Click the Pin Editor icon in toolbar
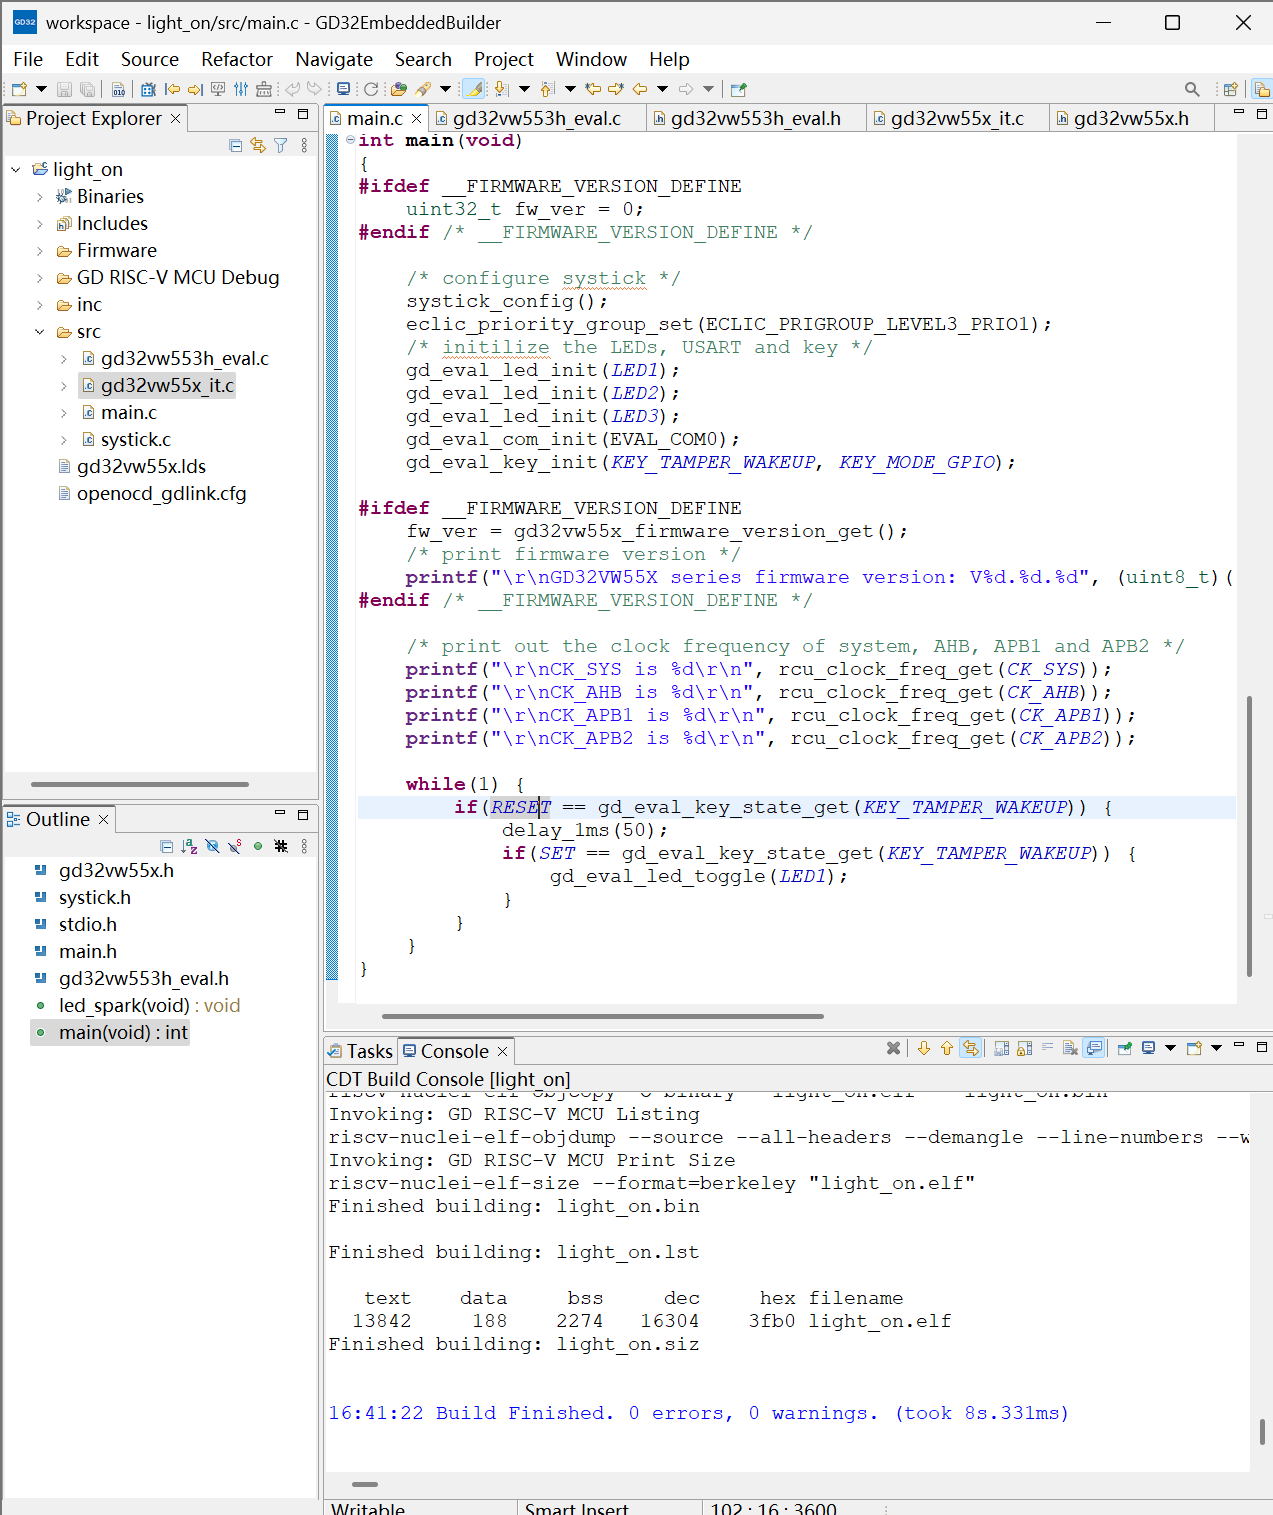1273x1515 pixels. [x=739, y=89]
